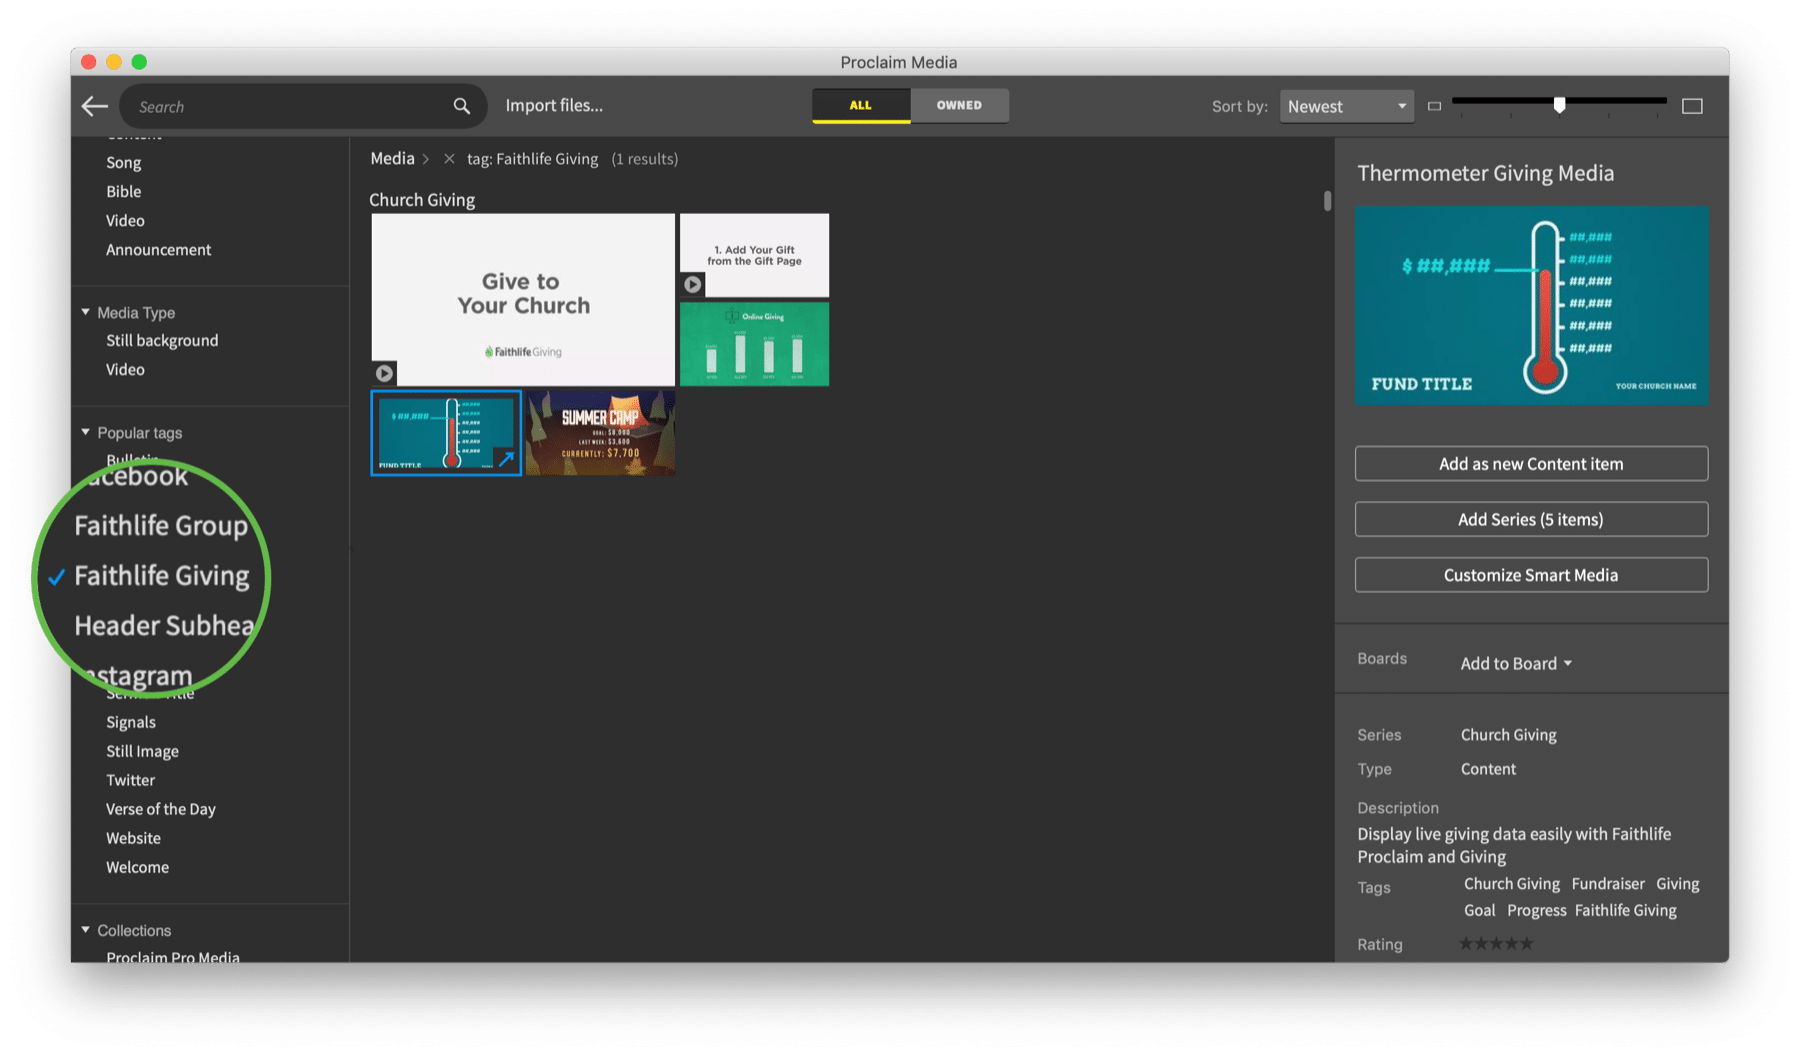
Task: Open the Sort by Newest dropdown
Action: tap(1346, 106)
